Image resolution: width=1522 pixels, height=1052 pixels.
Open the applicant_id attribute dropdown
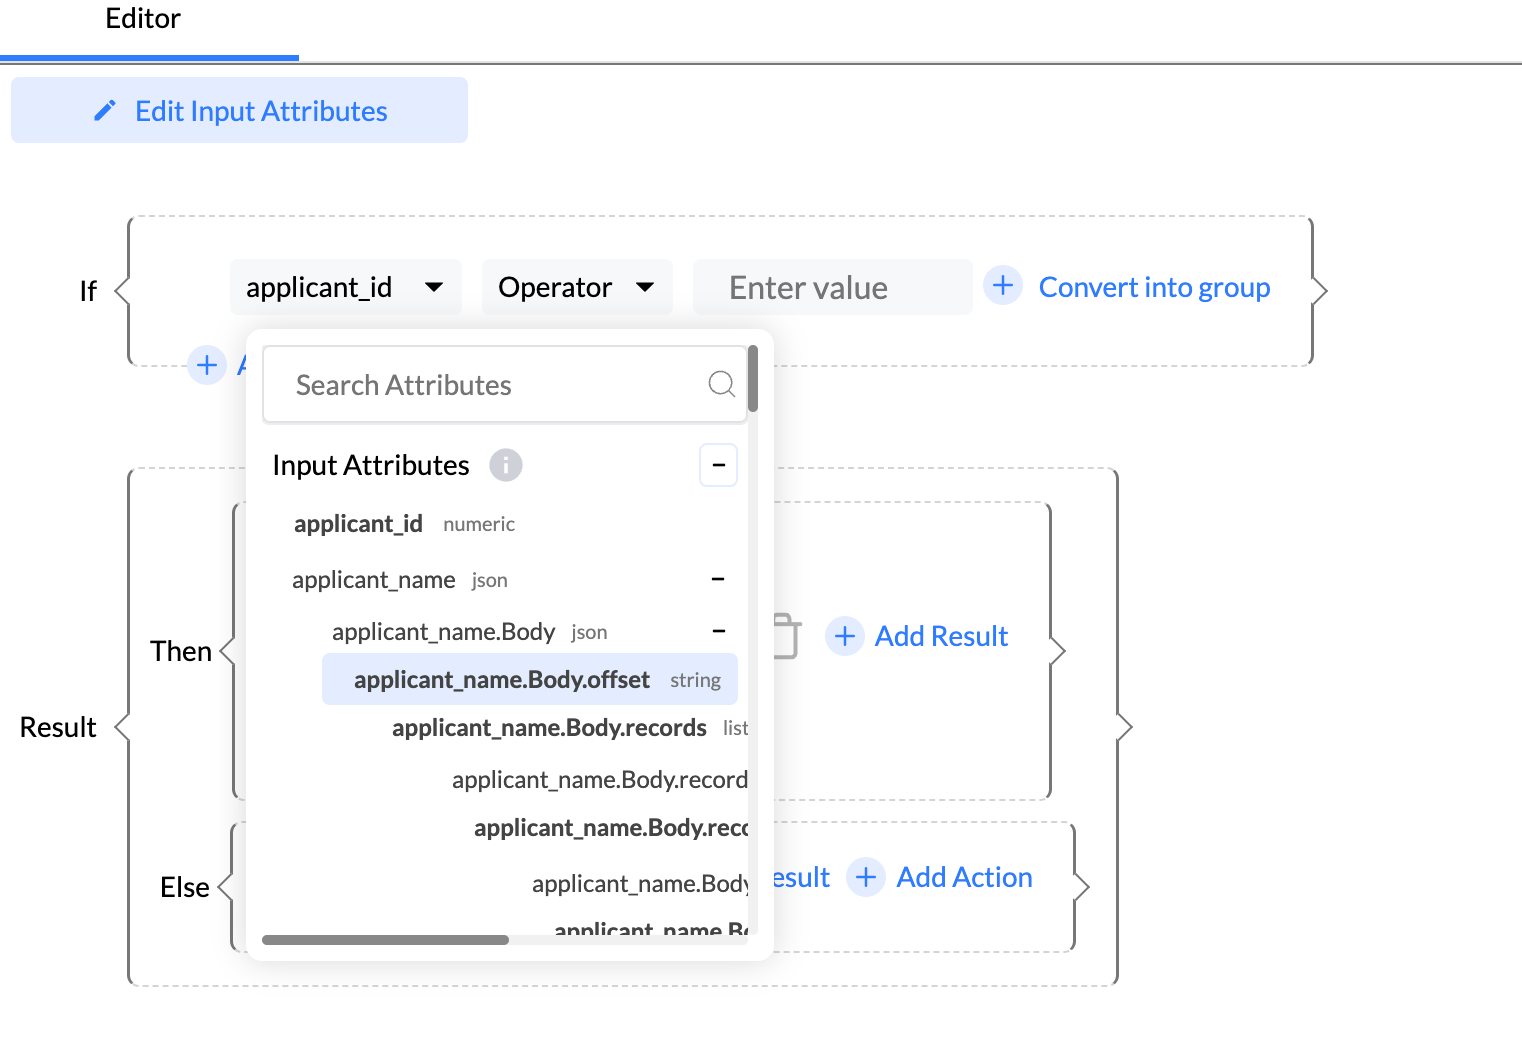(x=345, y=288)
